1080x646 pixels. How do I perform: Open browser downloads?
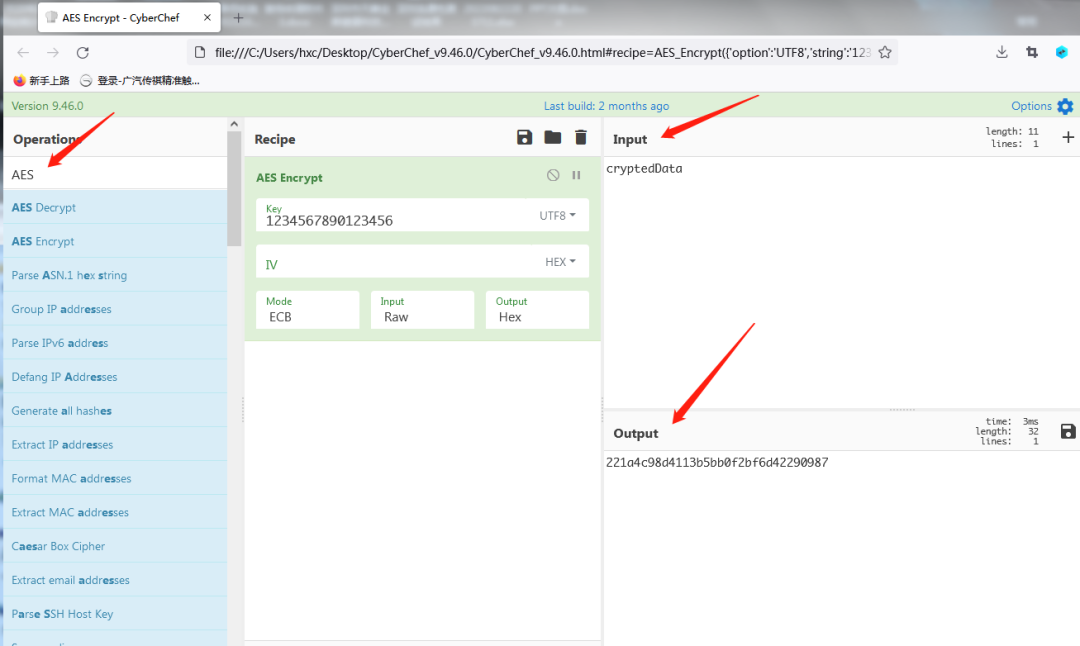click(1001, 52)
